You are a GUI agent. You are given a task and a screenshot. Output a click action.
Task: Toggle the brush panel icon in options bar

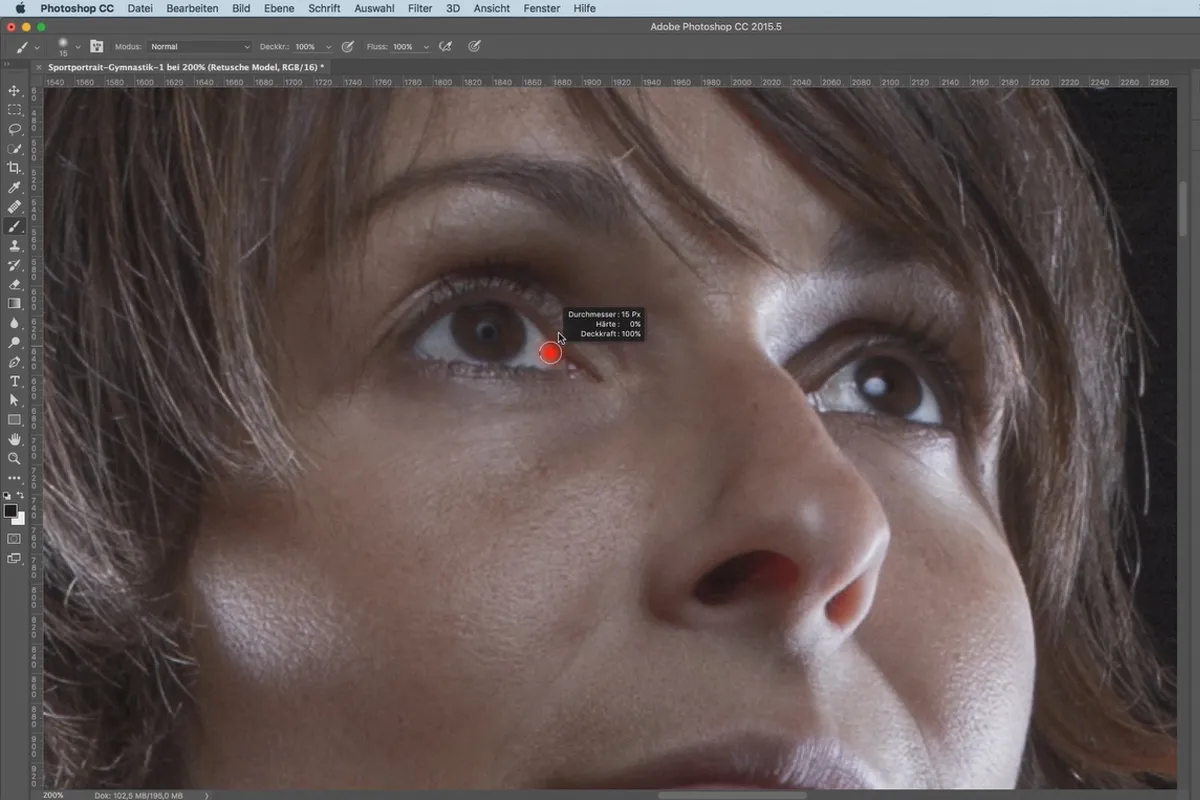tap(97, 47)
